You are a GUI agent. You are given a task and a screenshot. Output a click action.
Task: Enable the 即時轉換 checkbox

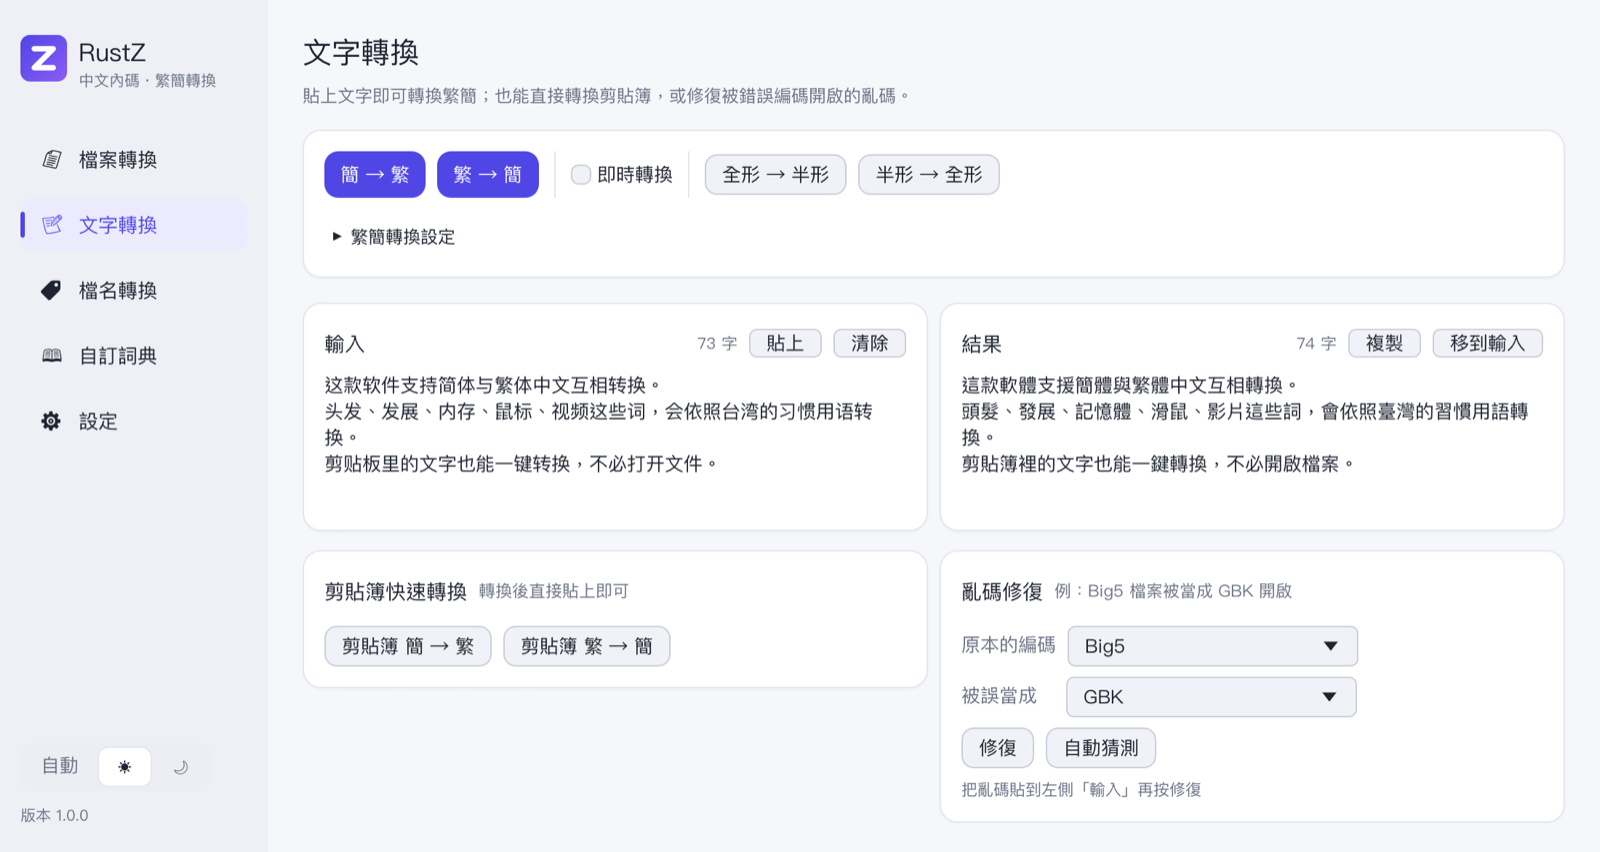click(581, 175)
